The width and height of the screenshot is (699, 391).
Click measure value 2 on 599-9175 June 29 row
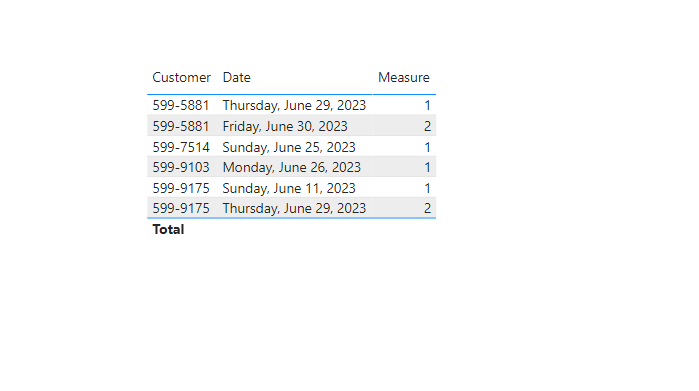click(427, 208)
